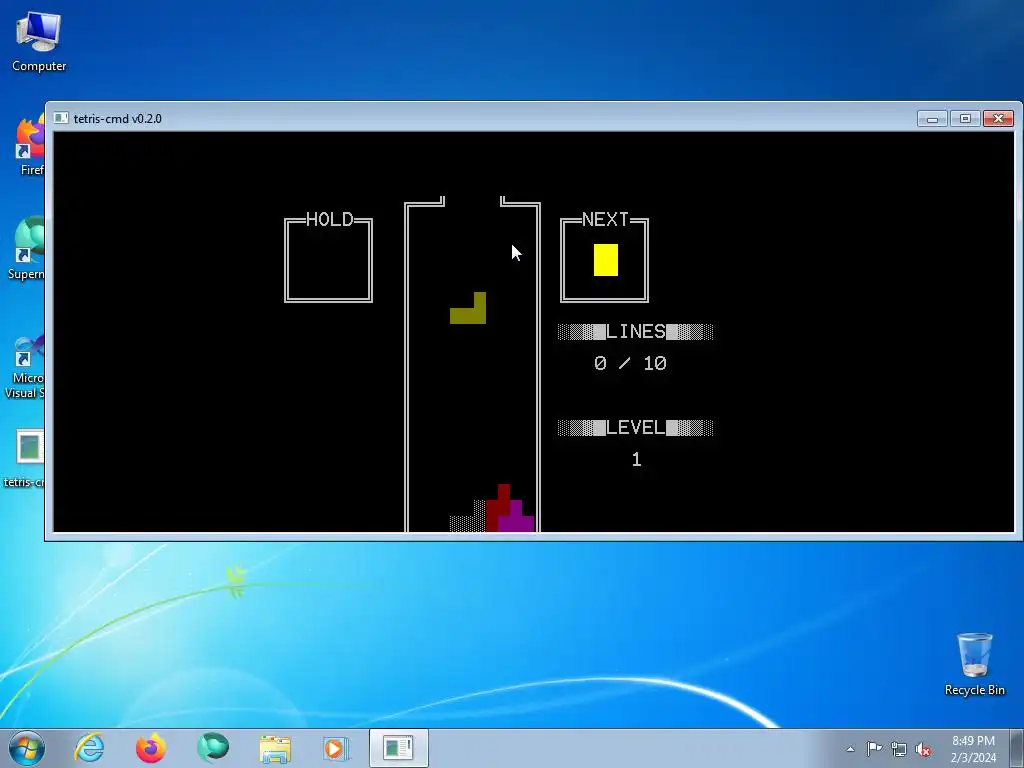
Task: Select the tetris-cmd taskbar button
Action: tap(398, 748)
